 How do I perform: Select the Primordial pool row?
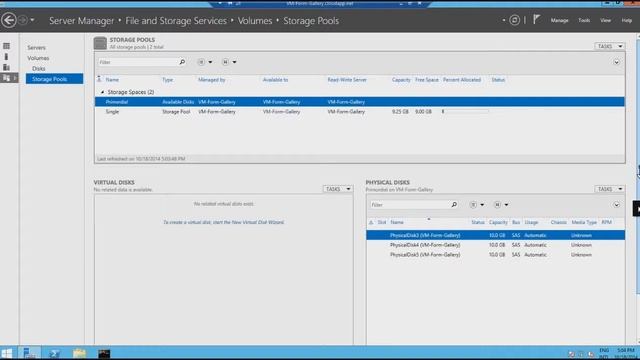click(360, 102)
